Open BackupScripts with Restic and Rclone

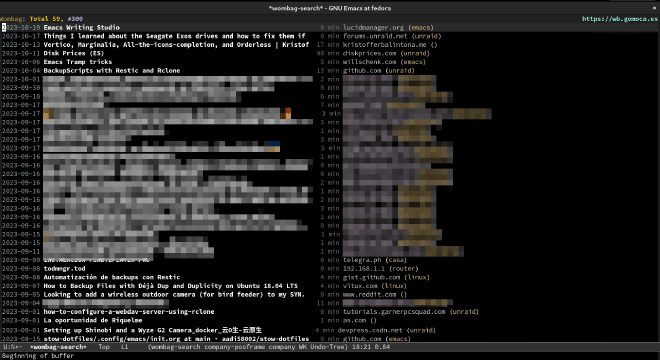pos(112,71)
